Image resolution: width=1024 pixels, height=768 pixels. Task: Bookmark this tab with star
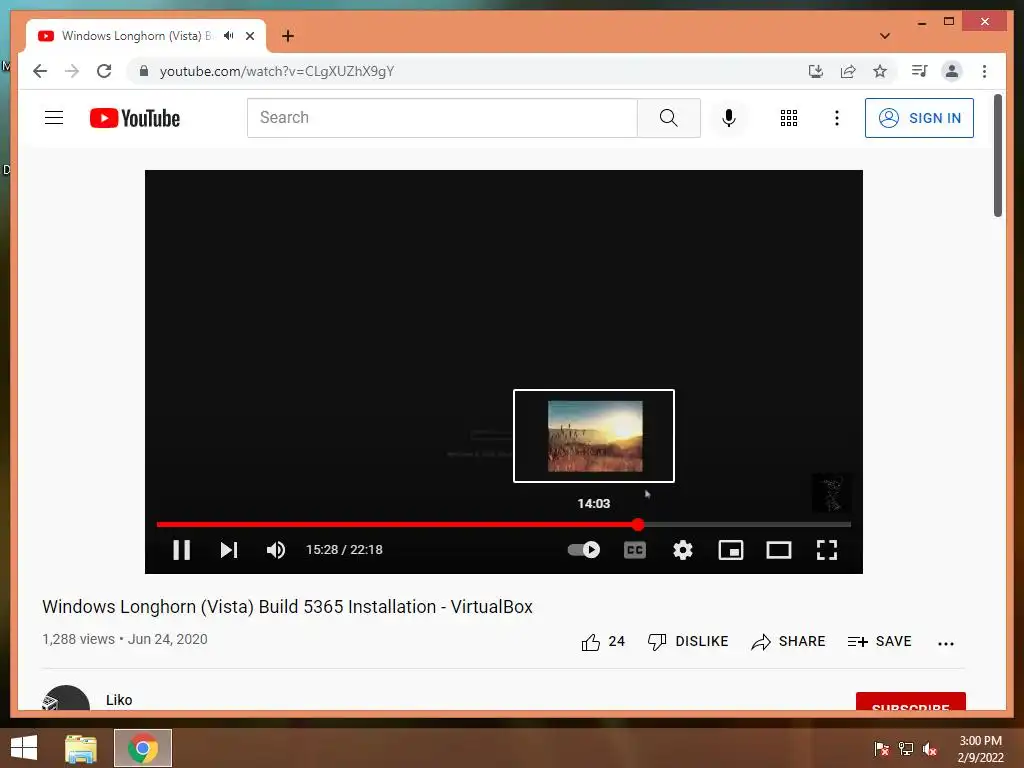(x=880, y=71)
